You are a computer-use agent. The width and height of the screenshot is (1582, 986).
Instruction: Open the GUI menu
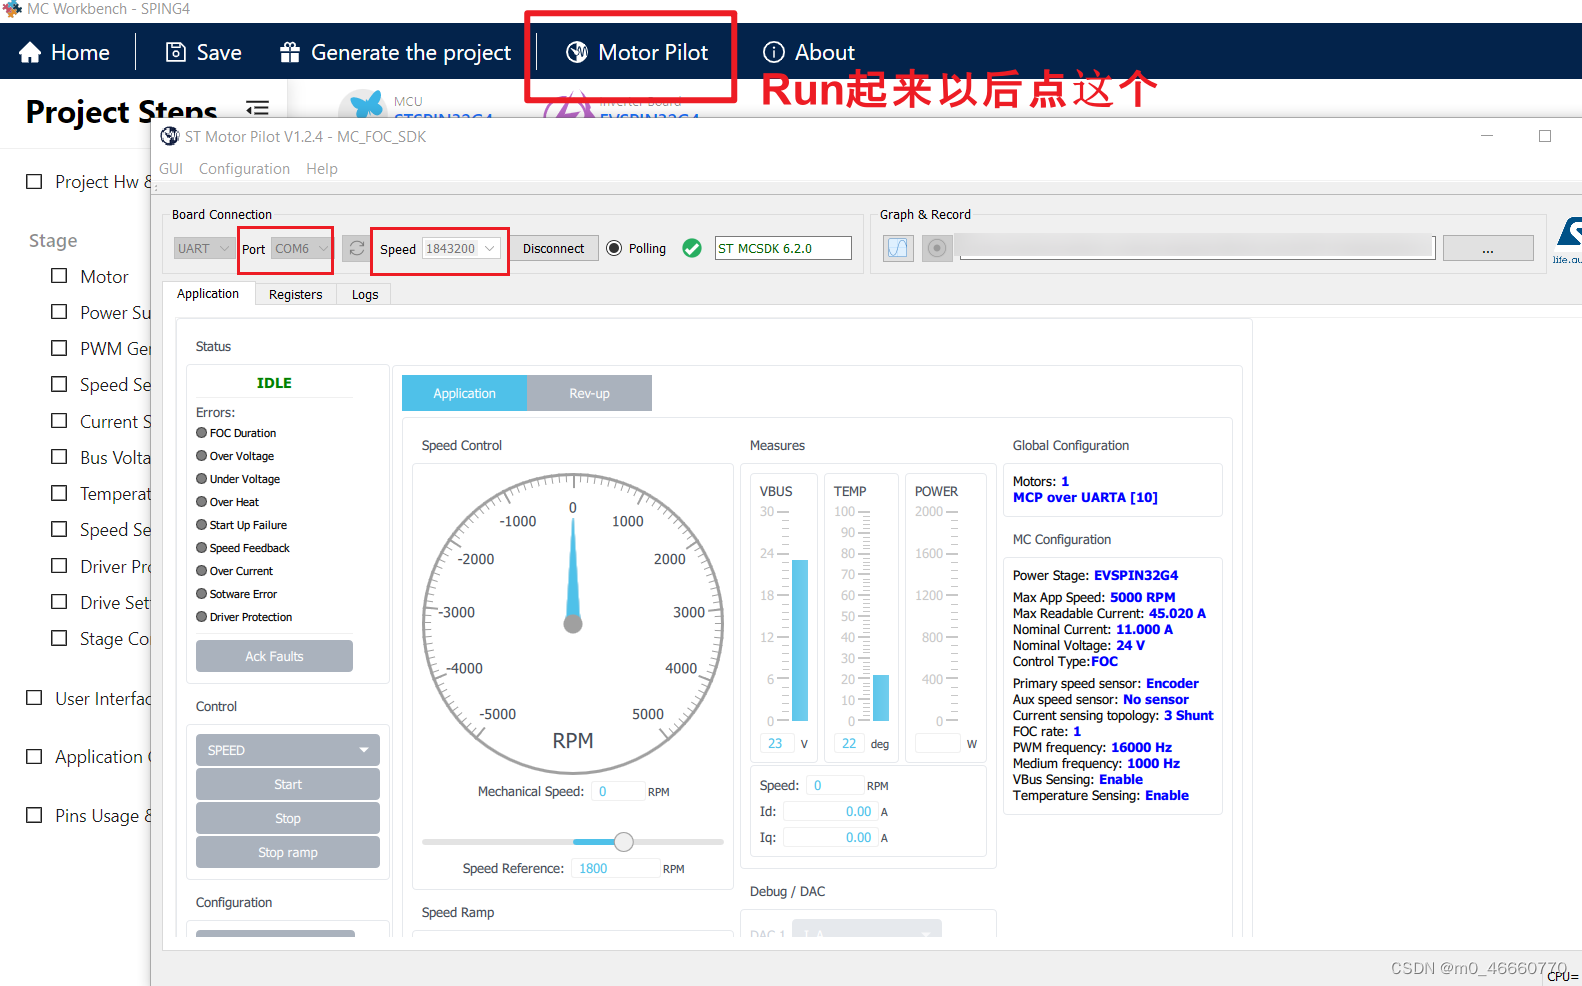pyautogui.click(x=171, y=168)
